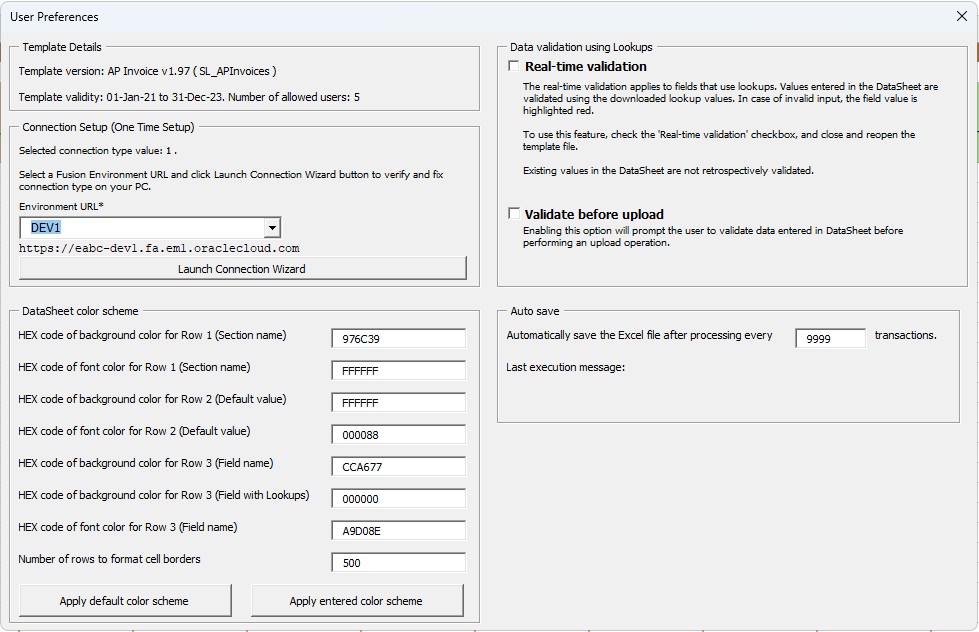Close the User Preferences dialog
The width and height of the screenshot is (979, 632).
(x=963, y=17)
